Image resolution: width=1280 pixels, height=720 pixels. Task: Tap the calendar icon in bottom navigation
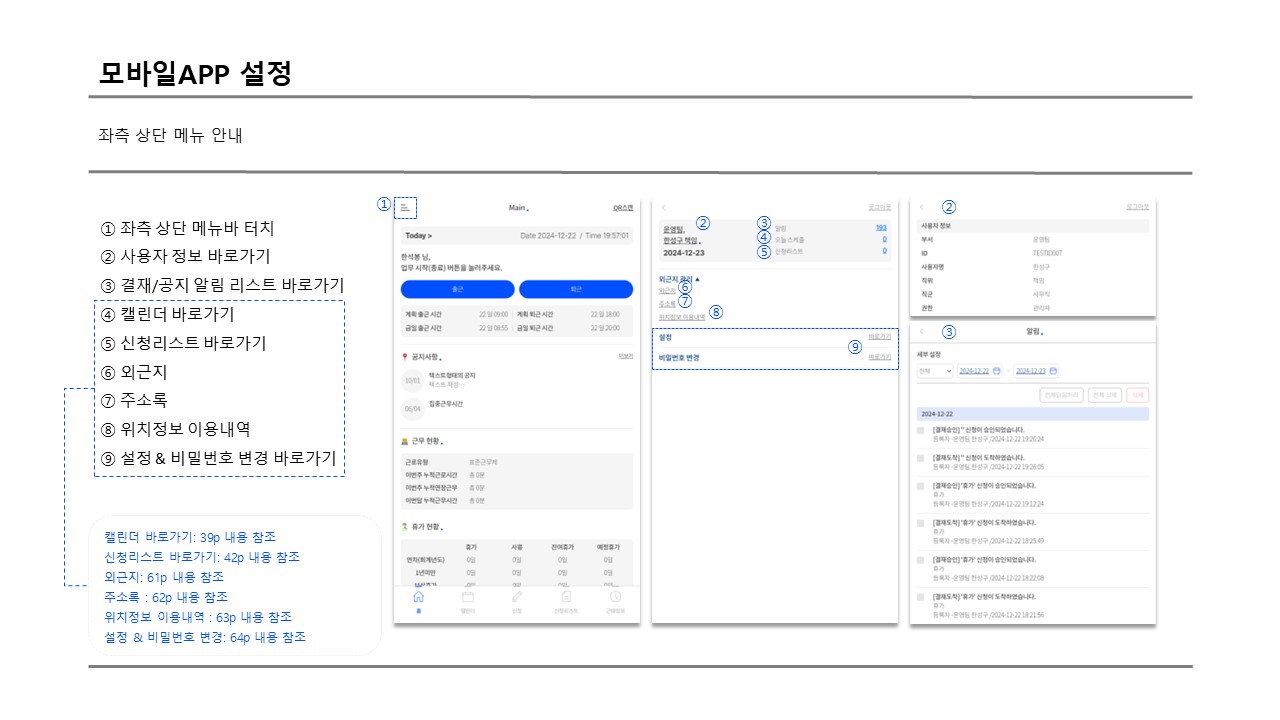pyautogui.click(x=467, y=598)
